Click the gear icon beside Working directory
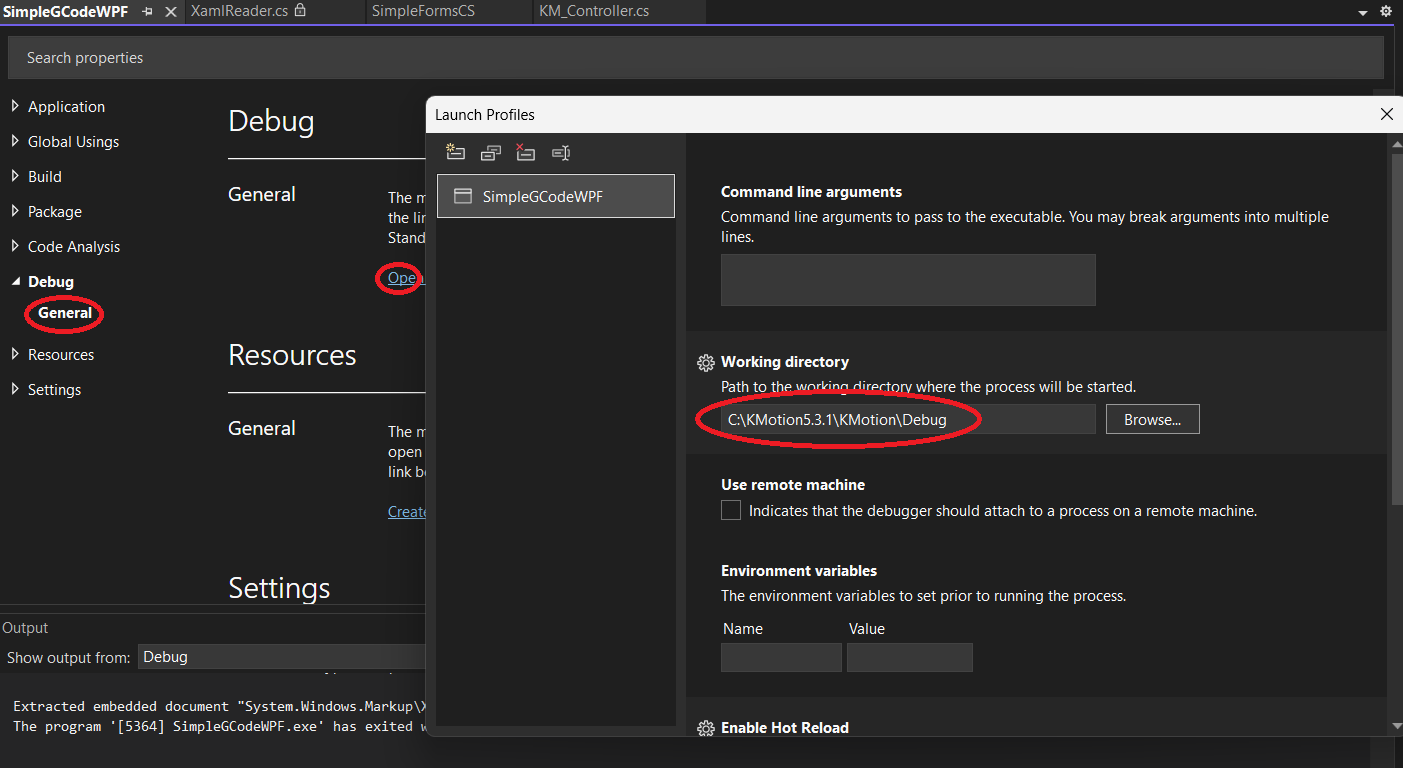Image resolution: width=1403 pixels, height=768 pixels. [x=705, y=363]
